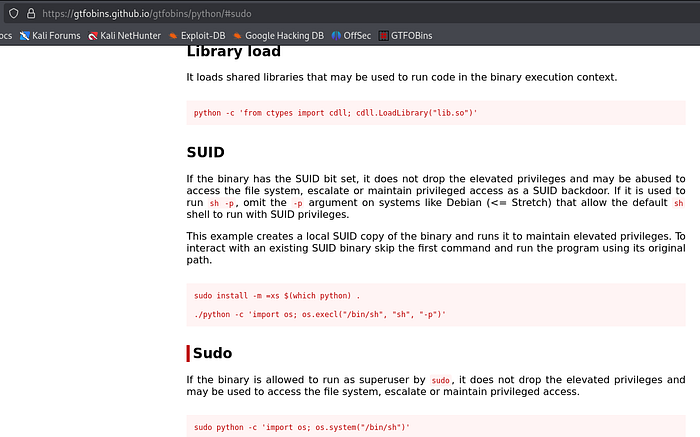
Task: Click the Exploit-DB bookmark favicon
Action: click(x=173, y=36)
